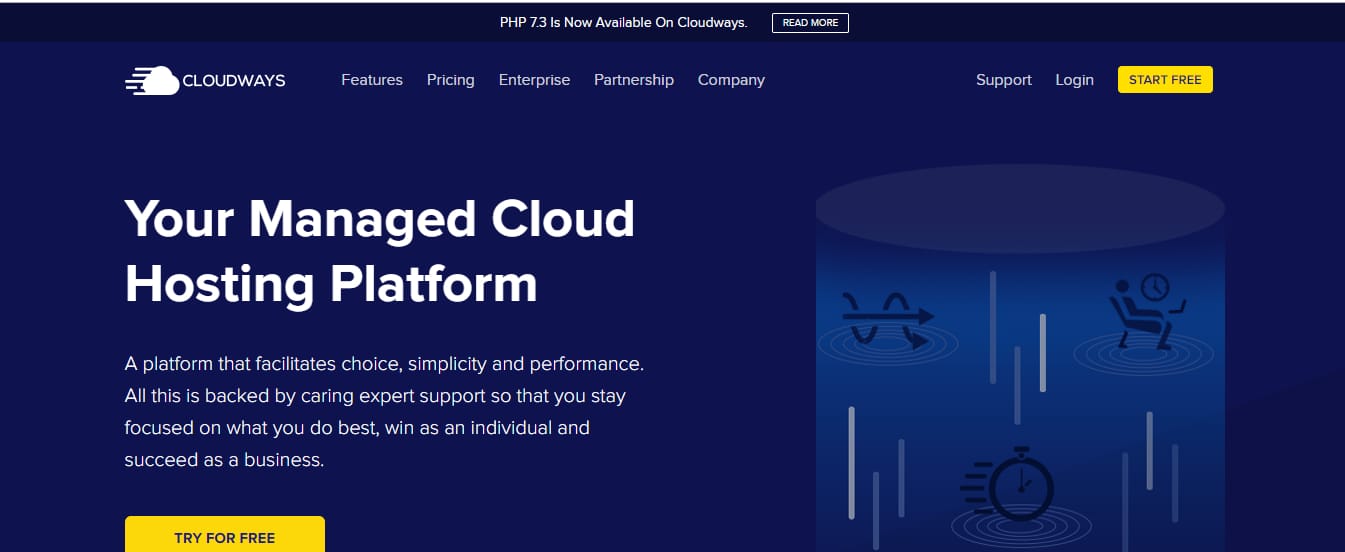This screenshot has height=552, width=1345.
Task: Go to the Pricing page
Action: click(450, 80)
